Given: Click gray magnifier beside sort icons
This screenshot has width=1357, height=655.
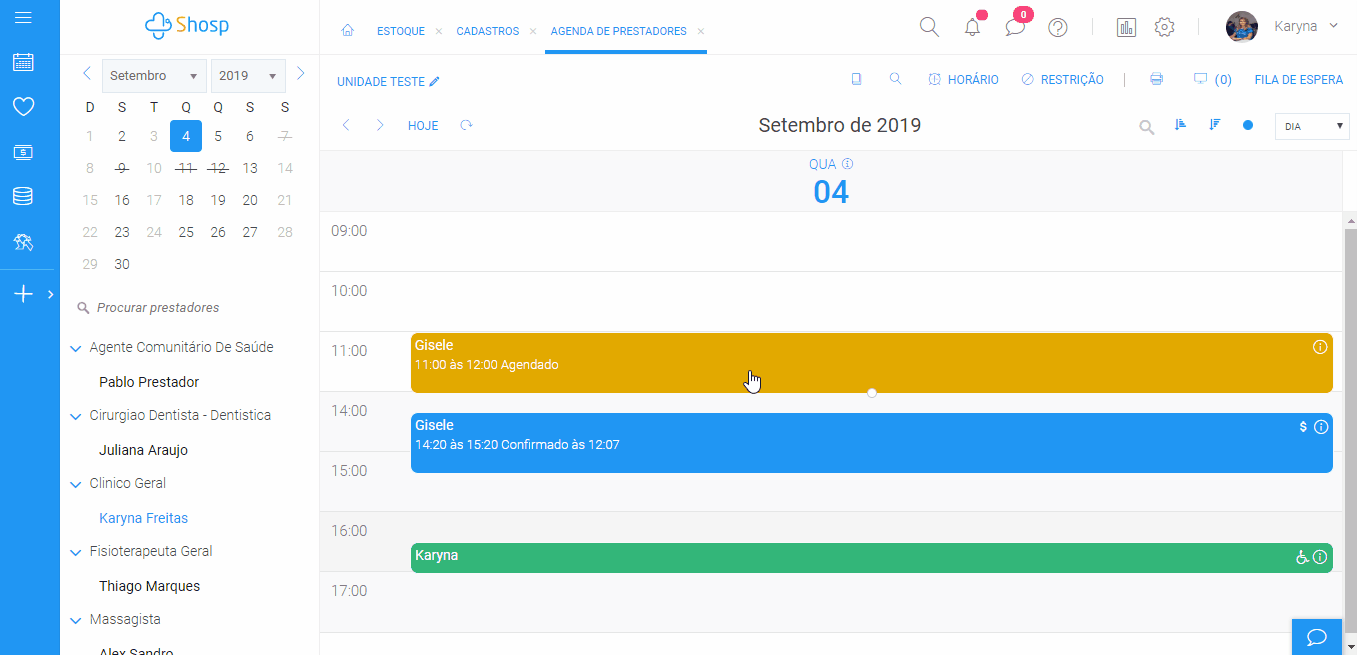Looking at the screenshot, I should tap(1147, 127).
